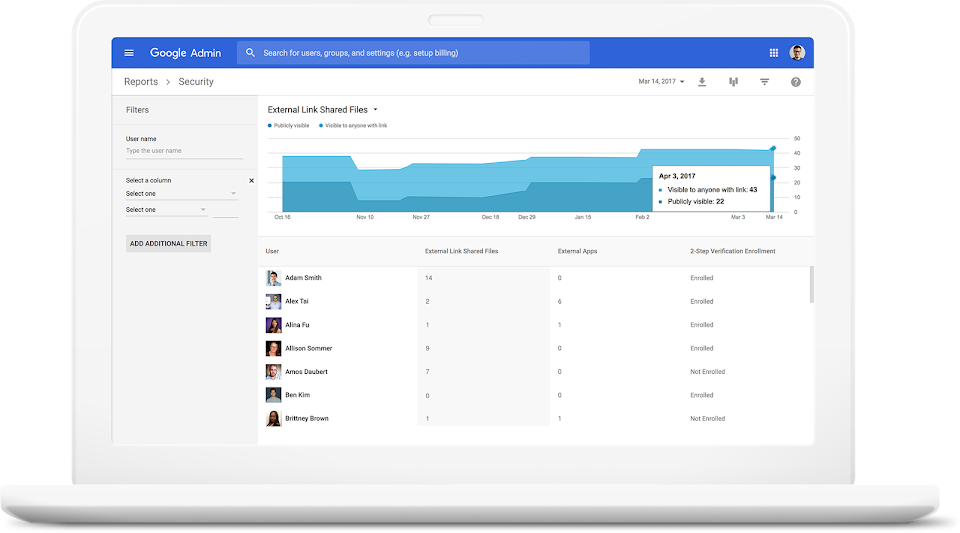
Task: Click the search magnifier icon
Action: coord(250,53)
